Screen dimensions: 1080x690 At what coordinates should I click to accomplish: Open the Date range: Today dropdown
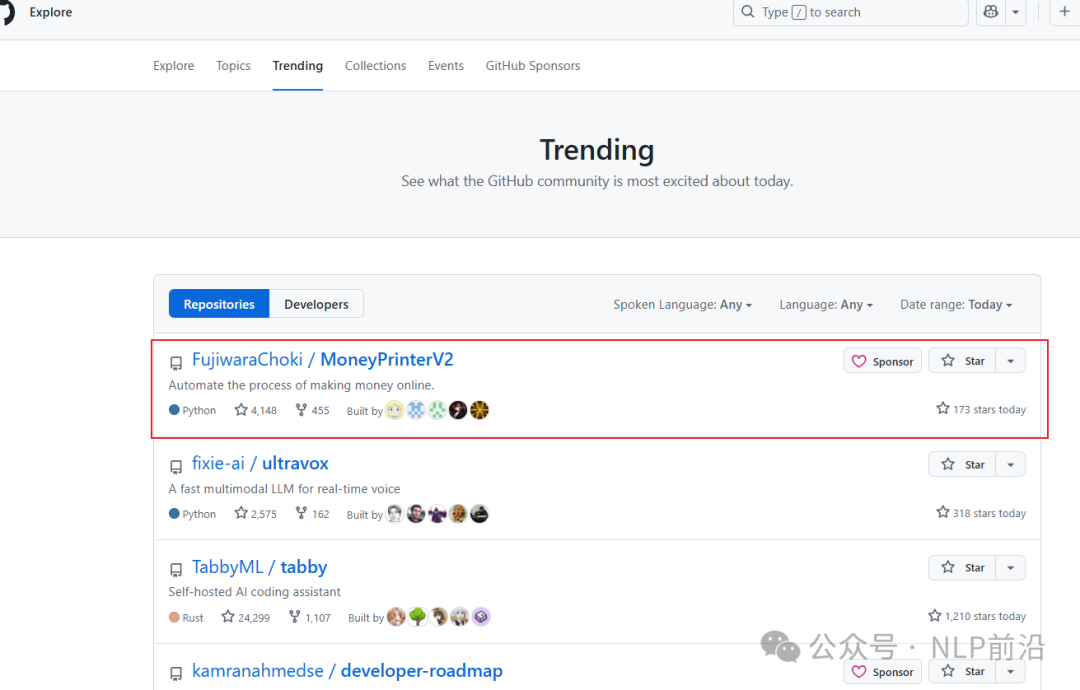[956, 304]
